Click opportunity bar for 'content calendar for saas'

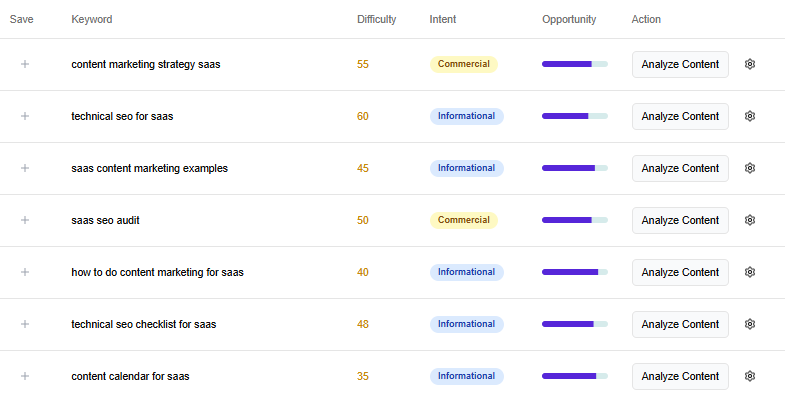click(575, 376)
